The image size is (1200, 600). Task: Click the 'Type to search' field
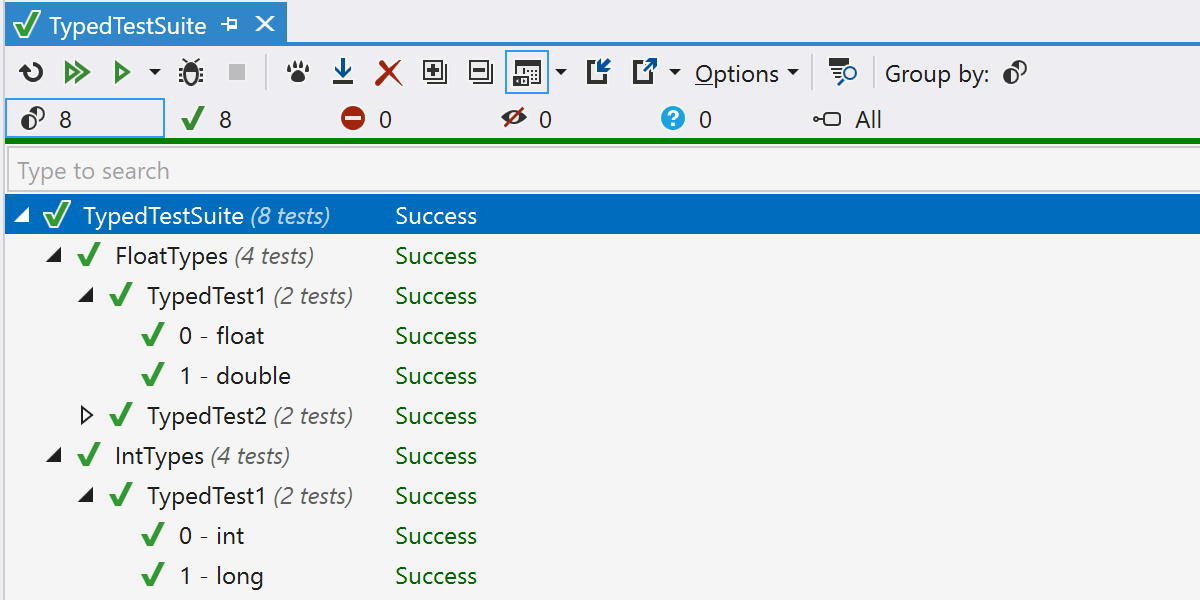point(600,171)
